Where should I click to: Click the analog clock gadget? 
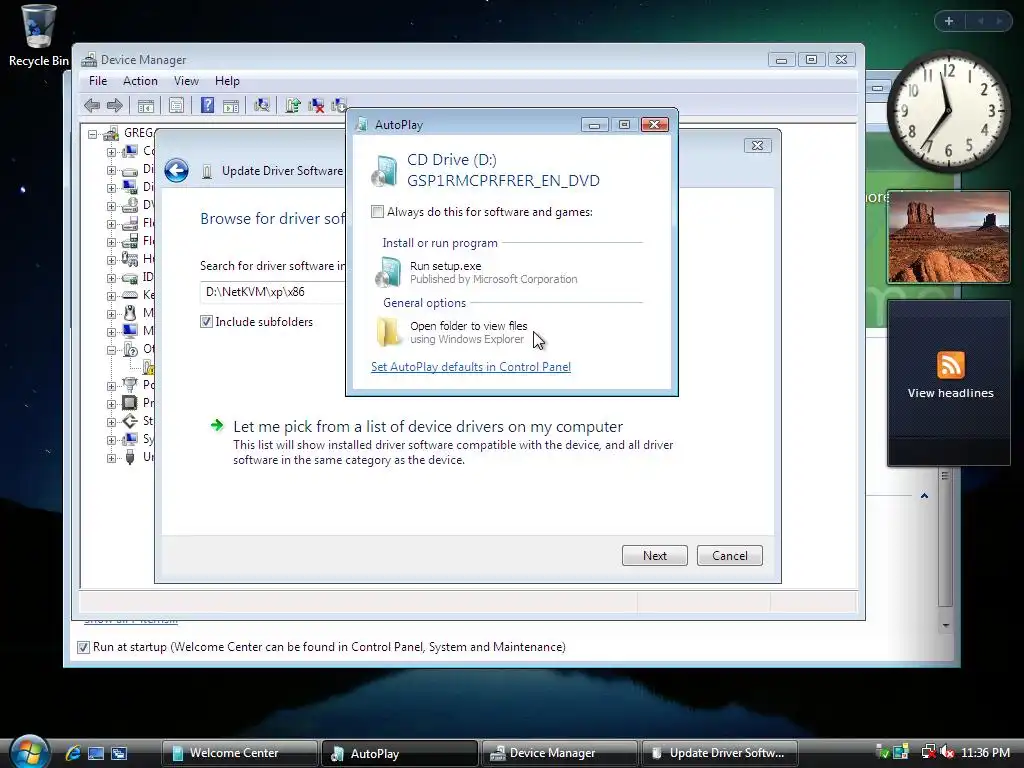point(949,112)
